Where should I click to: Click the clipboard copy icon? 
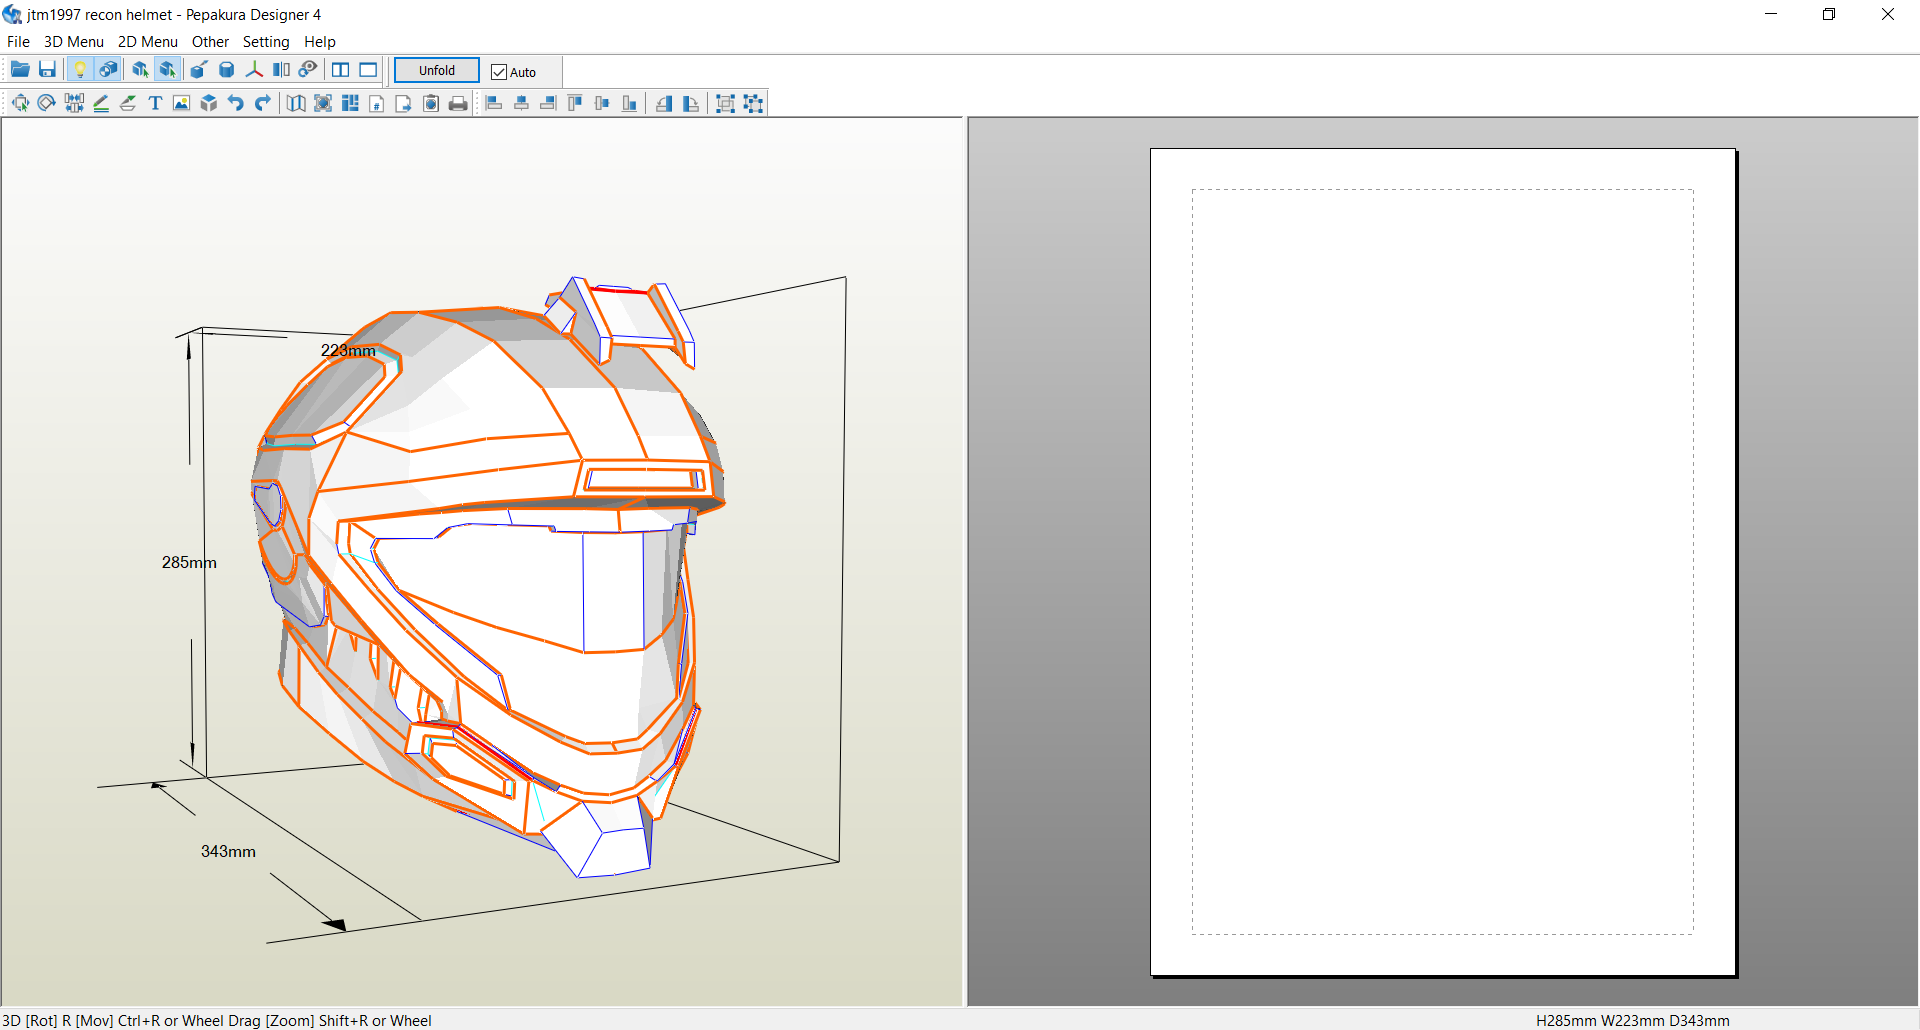point(431,103)
